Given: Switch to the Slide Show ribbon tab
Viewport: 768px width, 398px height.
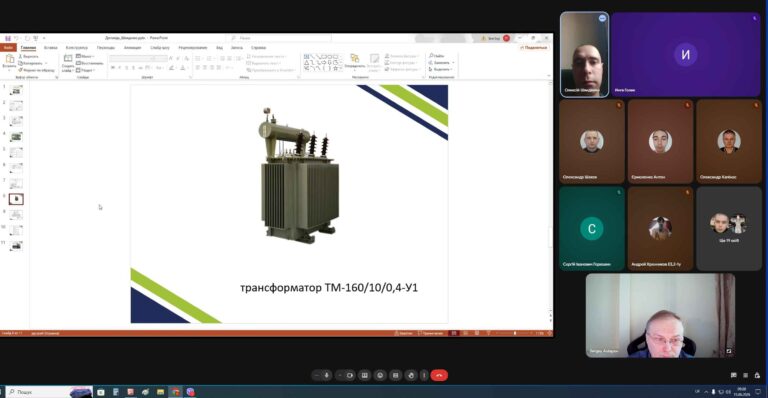Looking at the screenshot, I should (160, 47).
